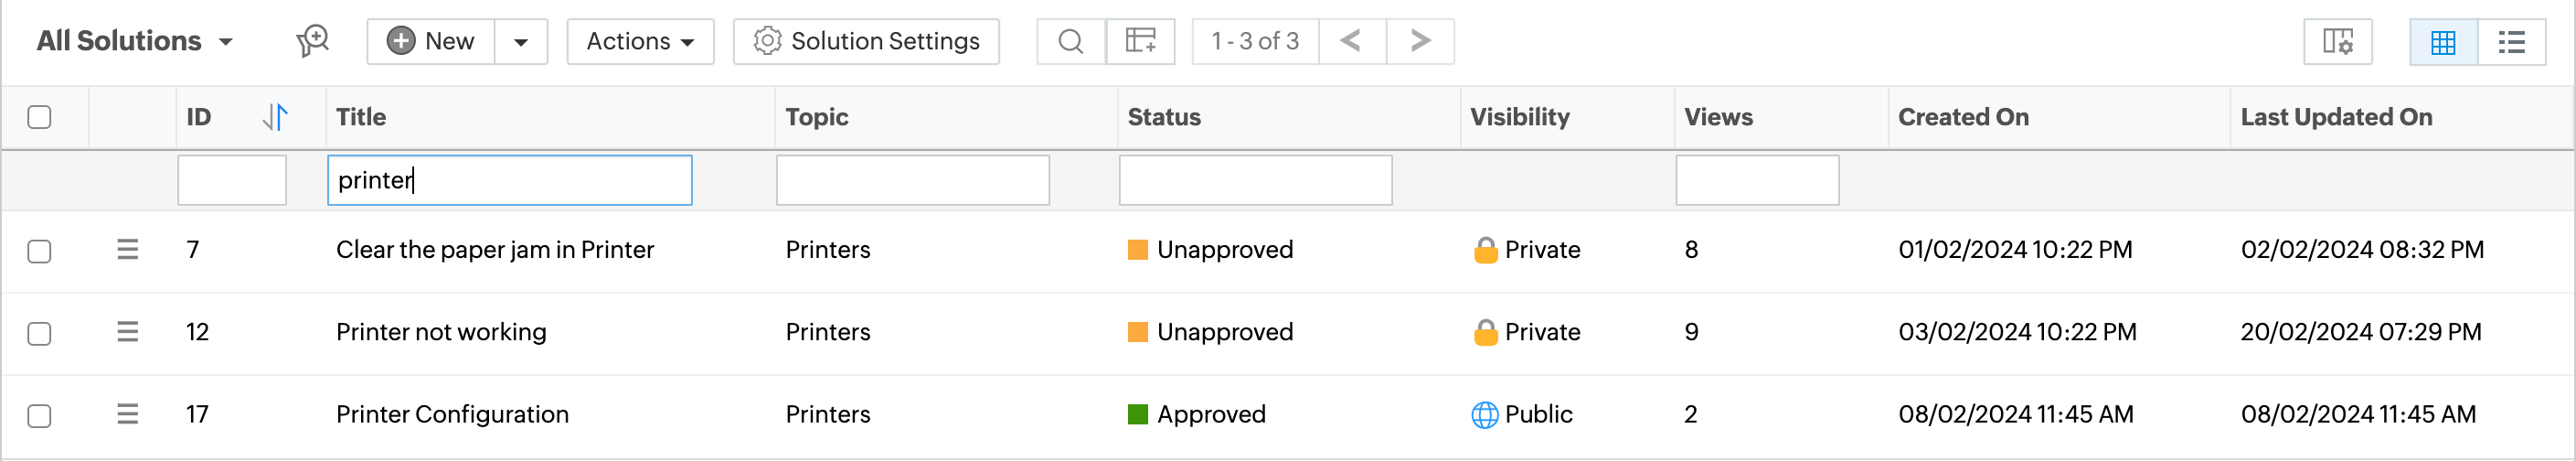Go to the next page arrow
2576x461 pixels.
point(1420,41)
